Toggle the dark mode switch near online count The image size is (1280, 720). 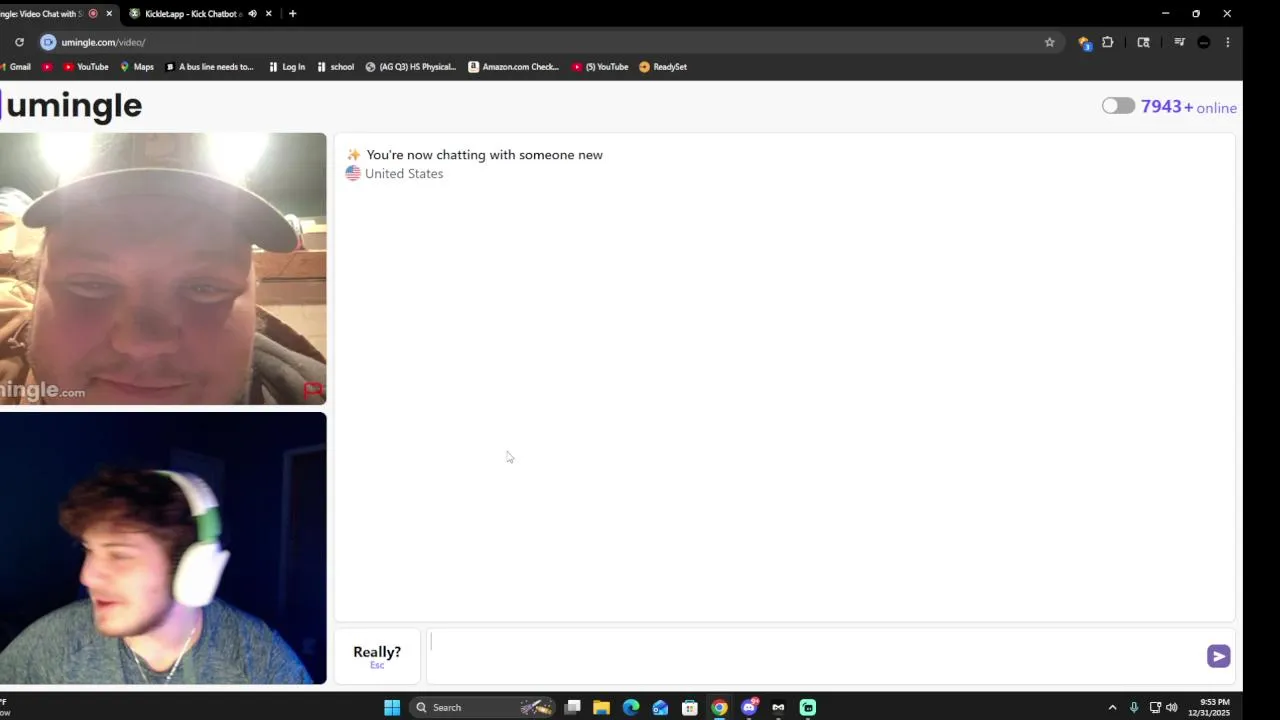[1118, 106]
